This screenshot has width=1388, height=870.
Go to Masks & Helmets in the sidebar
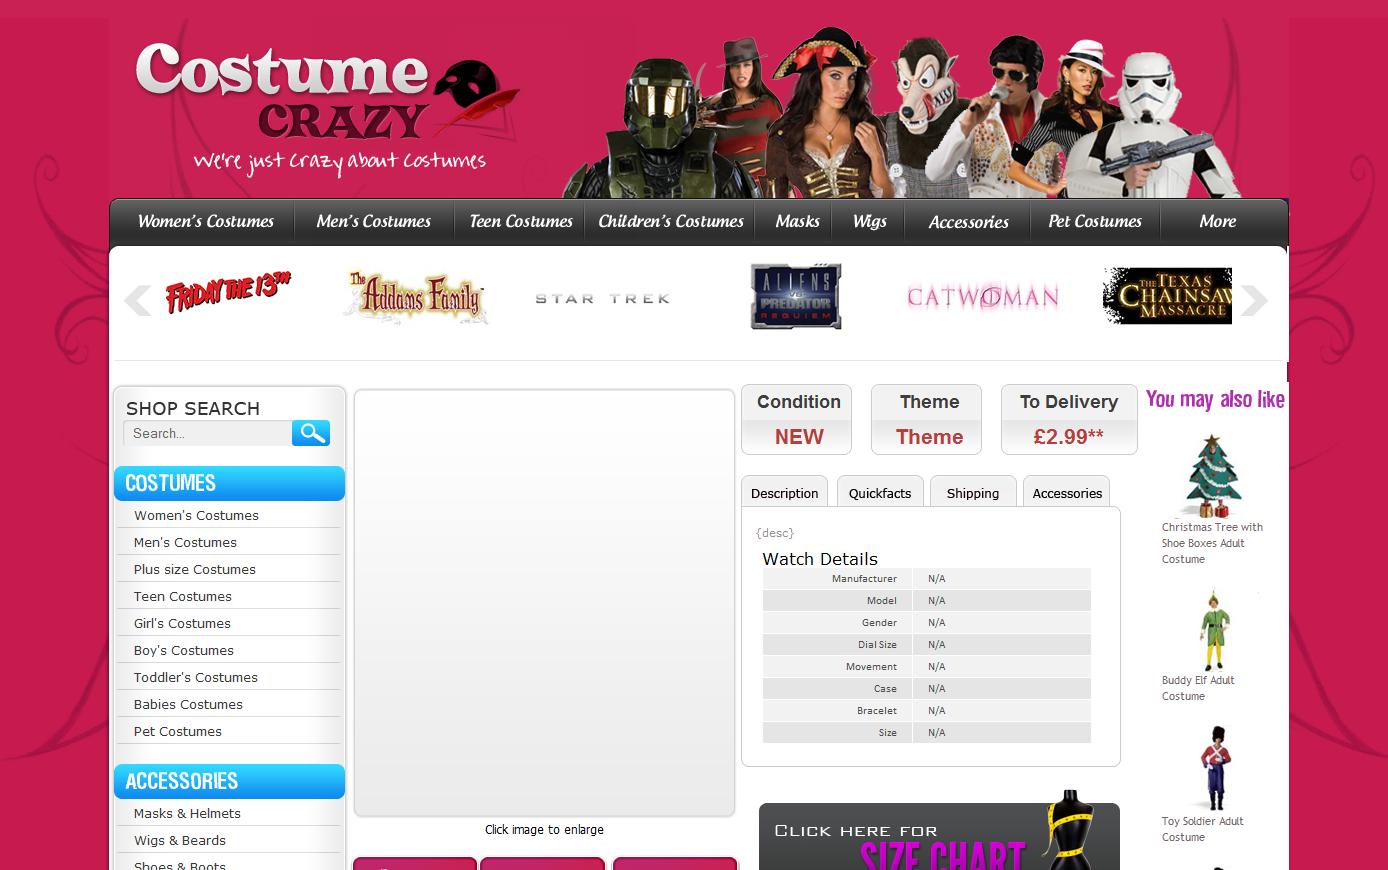pos(187,813)
